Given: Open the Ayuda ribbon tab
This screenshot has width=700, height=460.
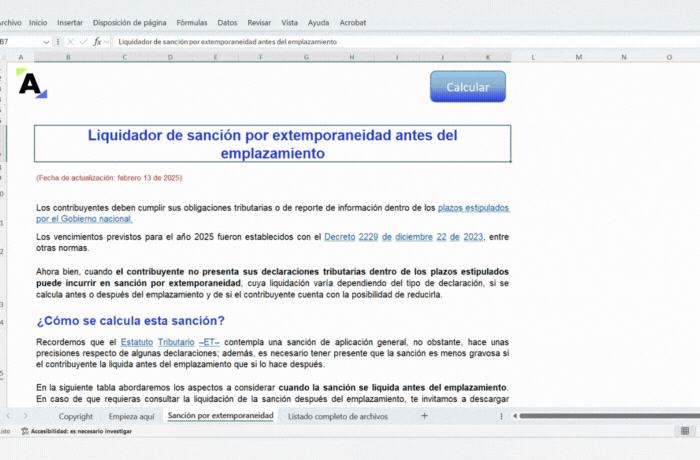Looking at the screenshot, I should (x=318, y=22).
